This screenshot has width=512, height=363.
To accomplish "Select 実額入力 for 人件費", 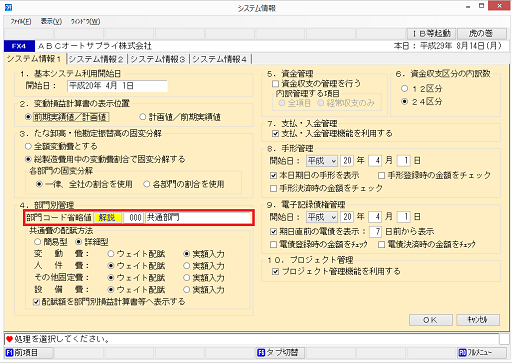I will (204, 266).
